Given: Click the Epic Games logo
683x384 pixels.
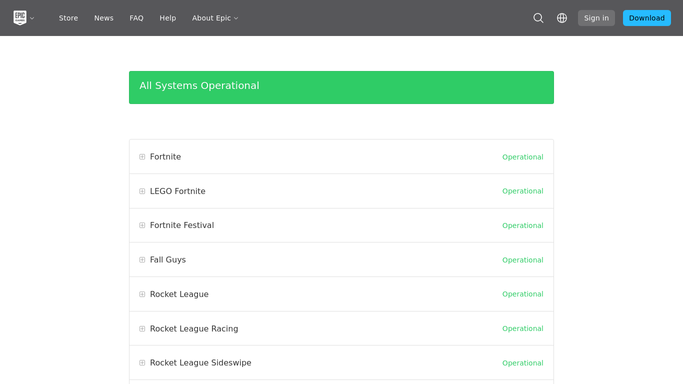Looking at the screenshot, I should tap(20, 18).
